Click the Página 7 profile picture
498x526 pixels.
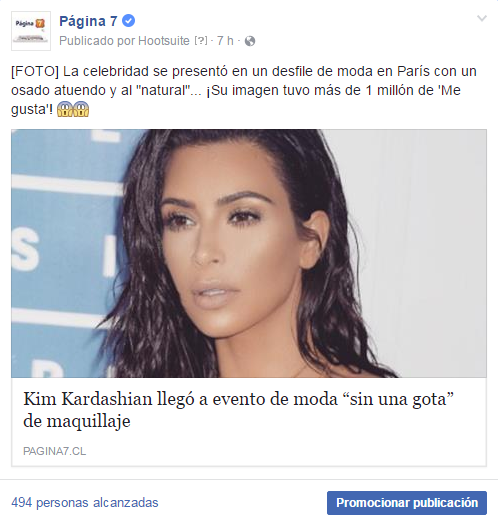[x=31, y=31]
